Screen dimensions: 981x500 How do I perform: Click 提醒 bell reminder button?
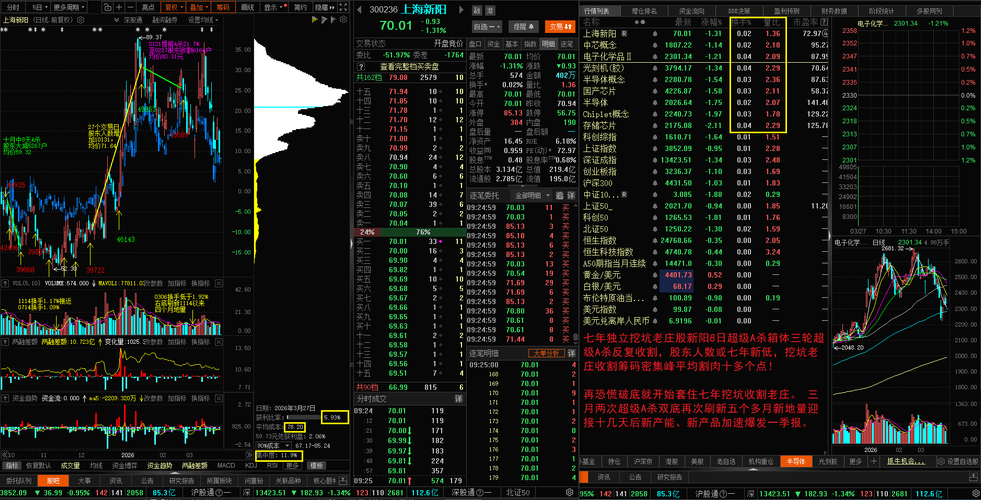pos(523,27)
